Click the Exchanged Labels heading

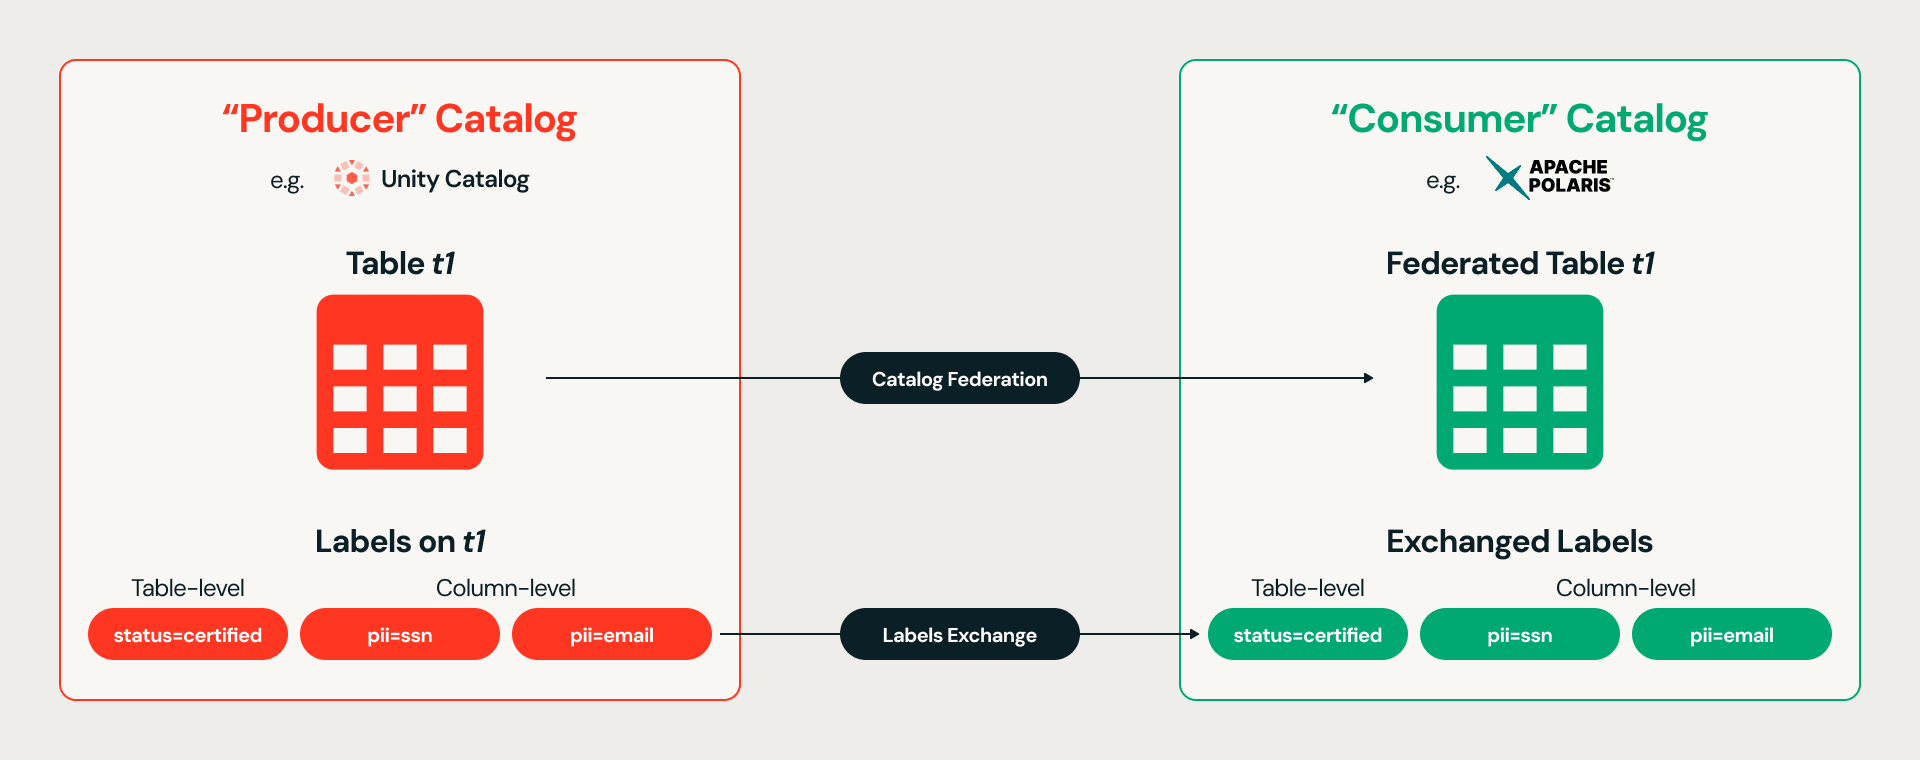coord(1520,541)
